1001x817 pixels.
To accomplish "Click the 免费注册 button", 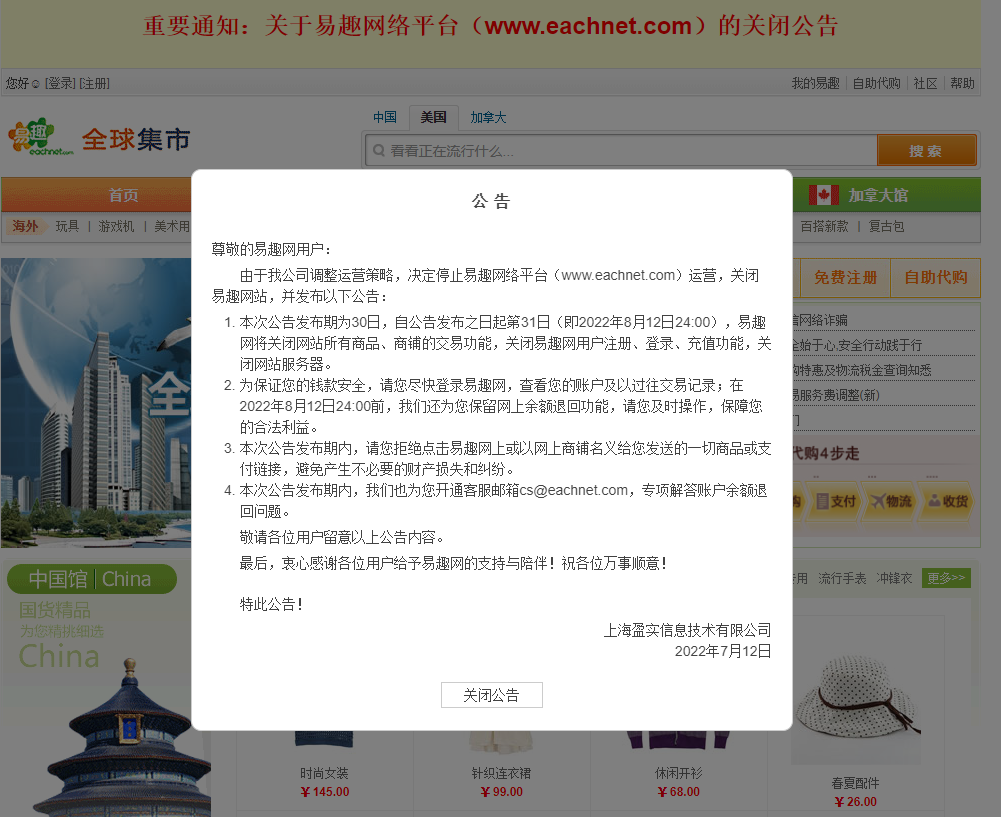I will click(845, 278).
